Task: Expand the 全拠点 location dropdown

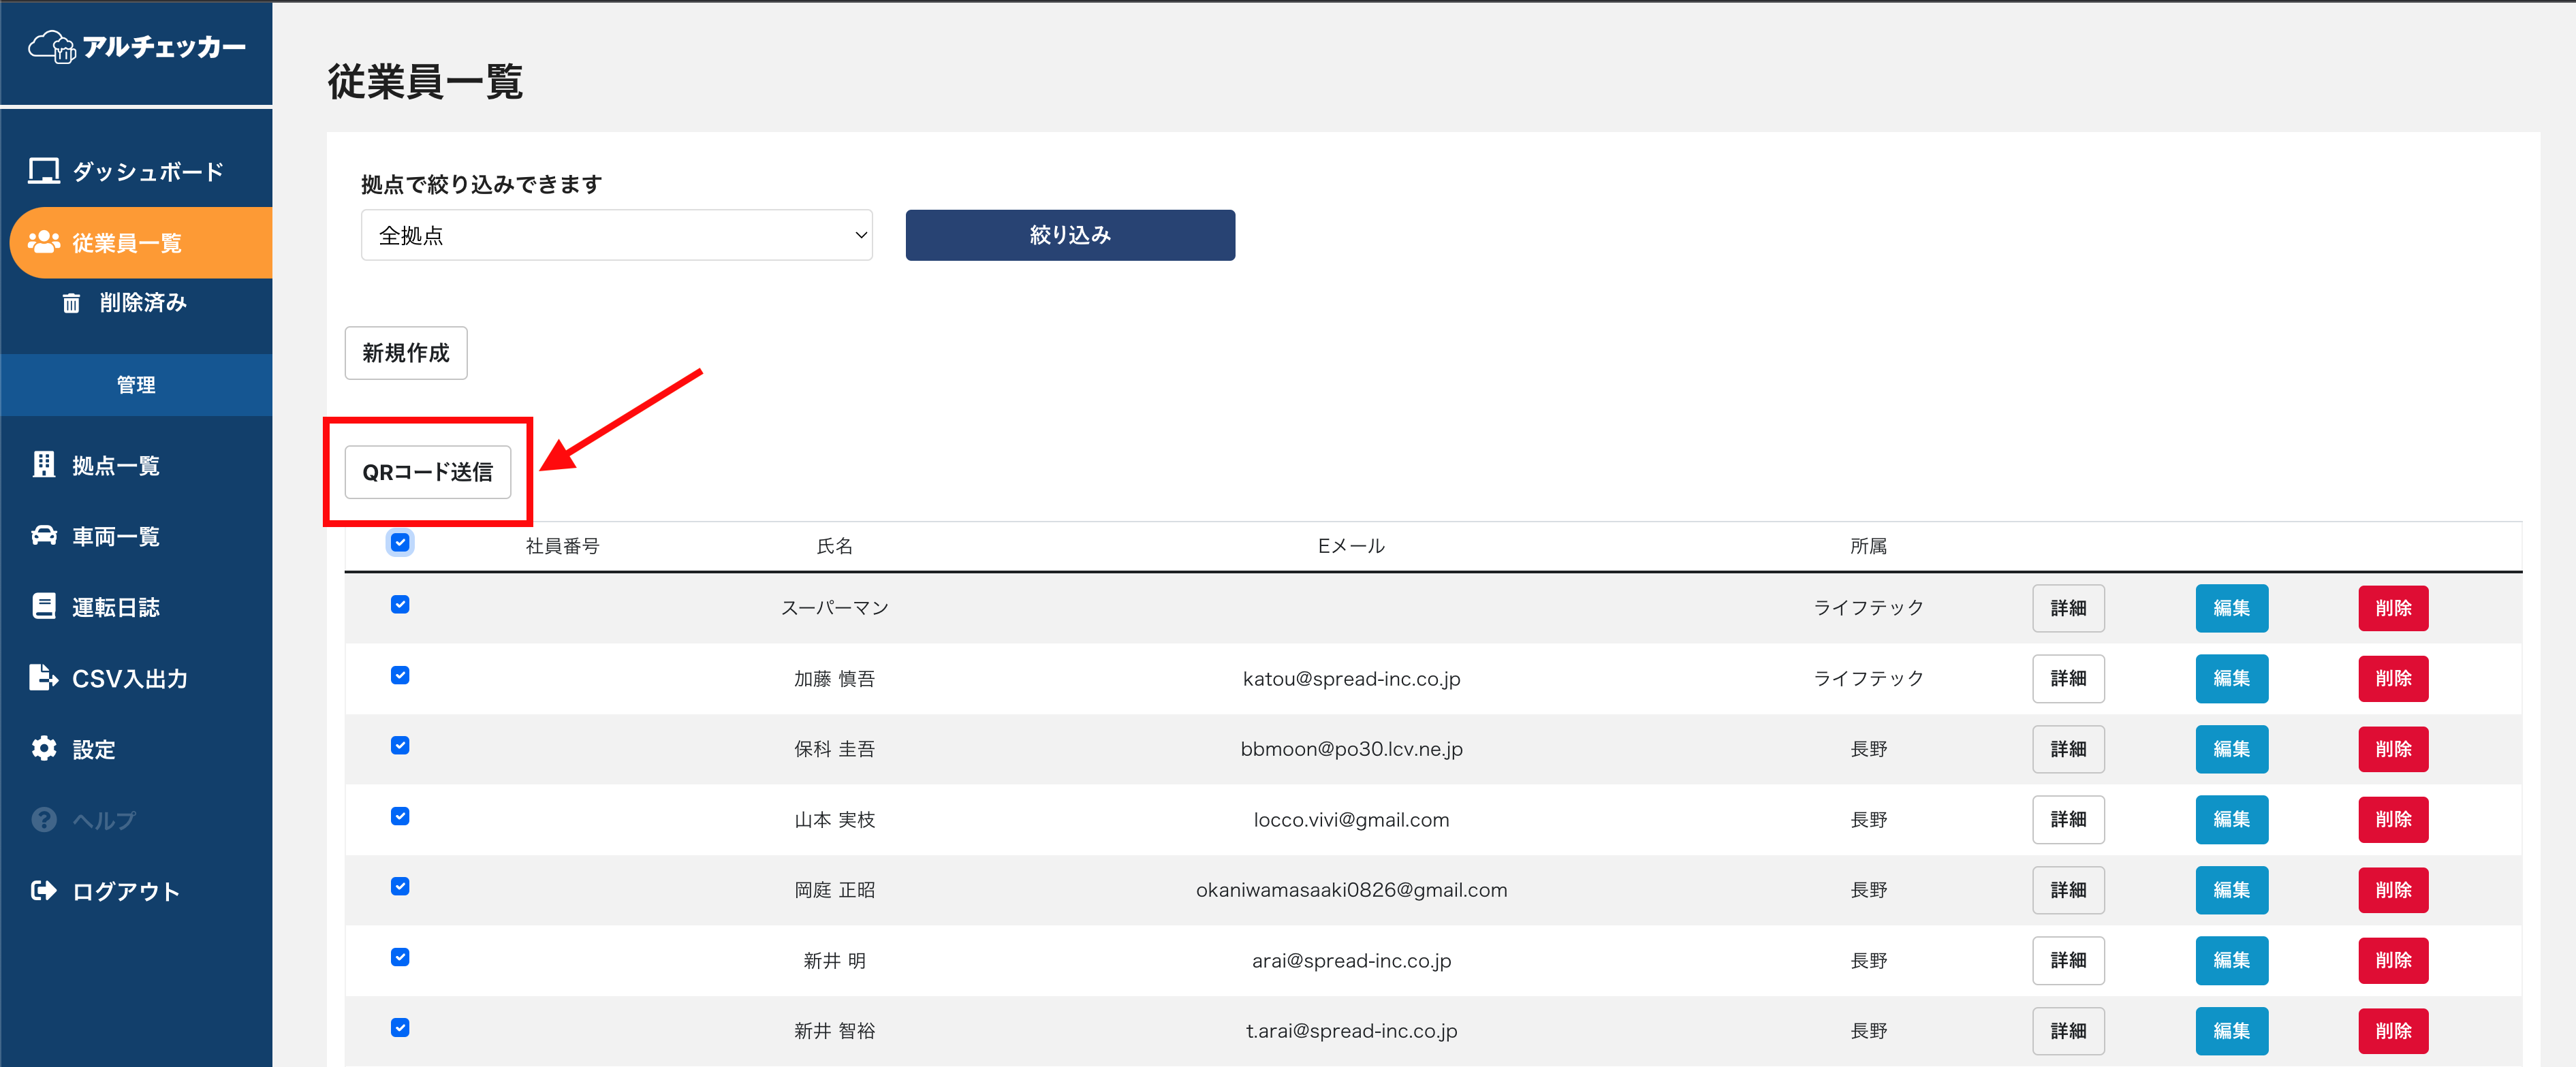Action: pyautogui.click(x=617, y=235)
